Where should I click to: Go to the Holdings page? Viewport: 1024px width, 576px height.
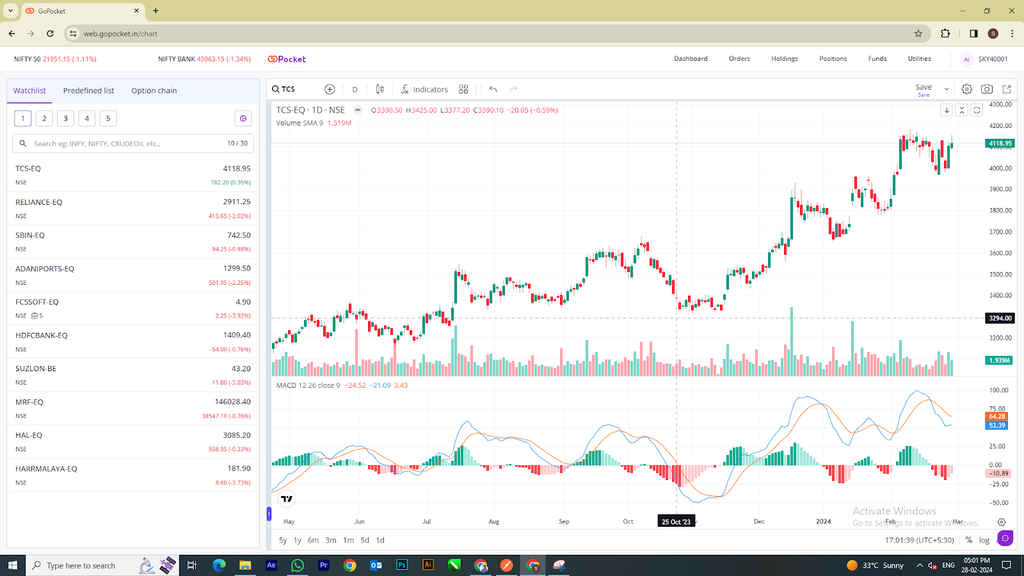[784, 59]
